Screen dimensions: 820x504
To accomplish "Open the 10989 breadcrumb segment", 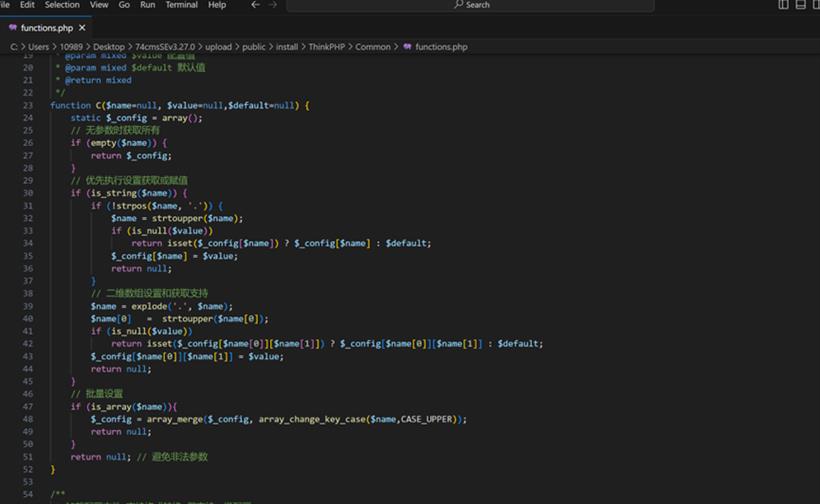I will coord(71,47).
